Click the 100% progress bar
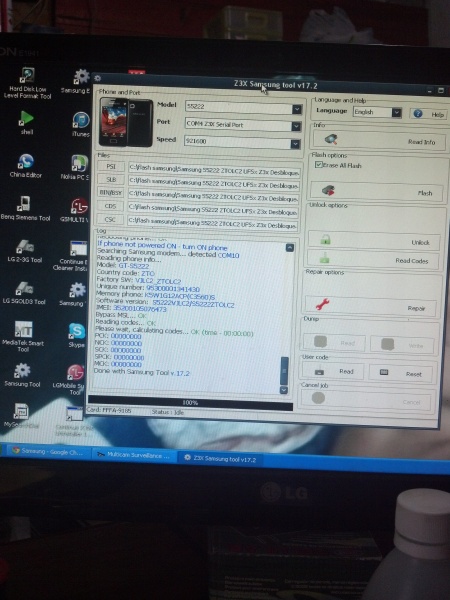Viewport: 450px width, 600px height. (190, 403)
